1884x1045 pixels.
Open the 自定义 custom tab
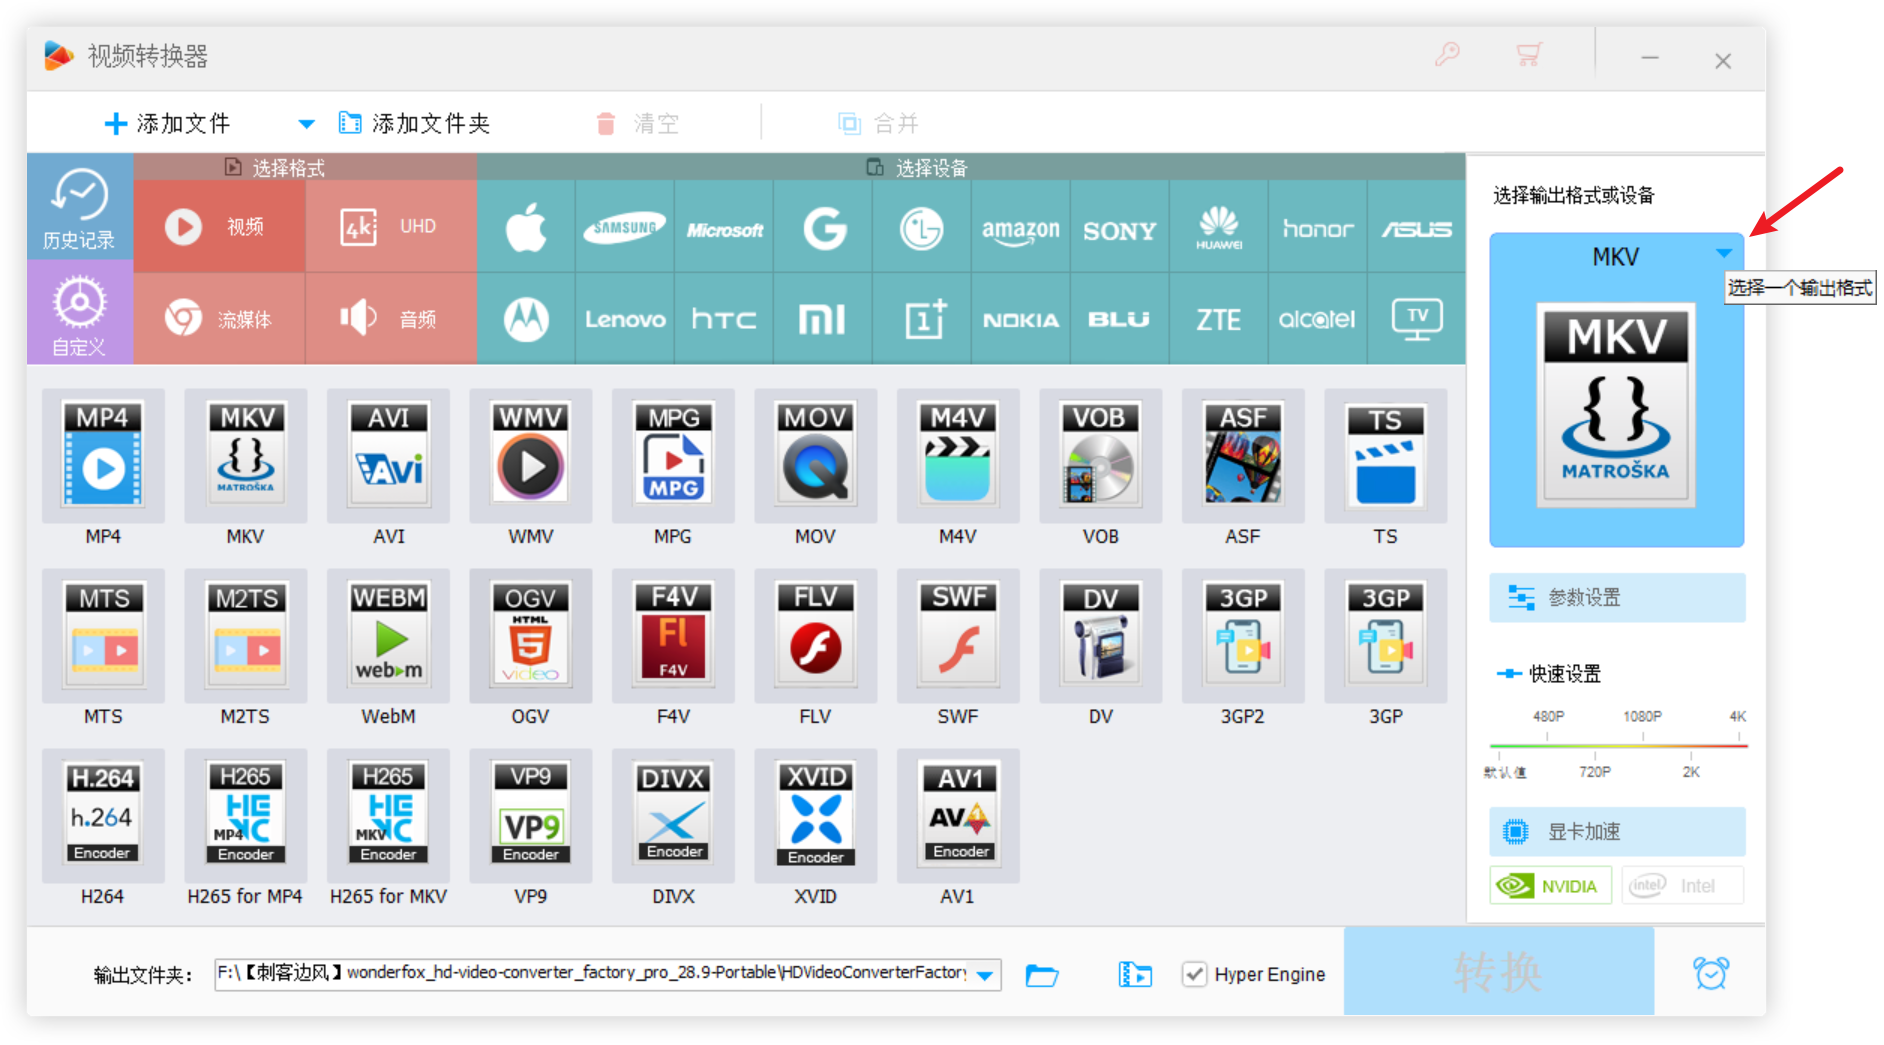80,312
